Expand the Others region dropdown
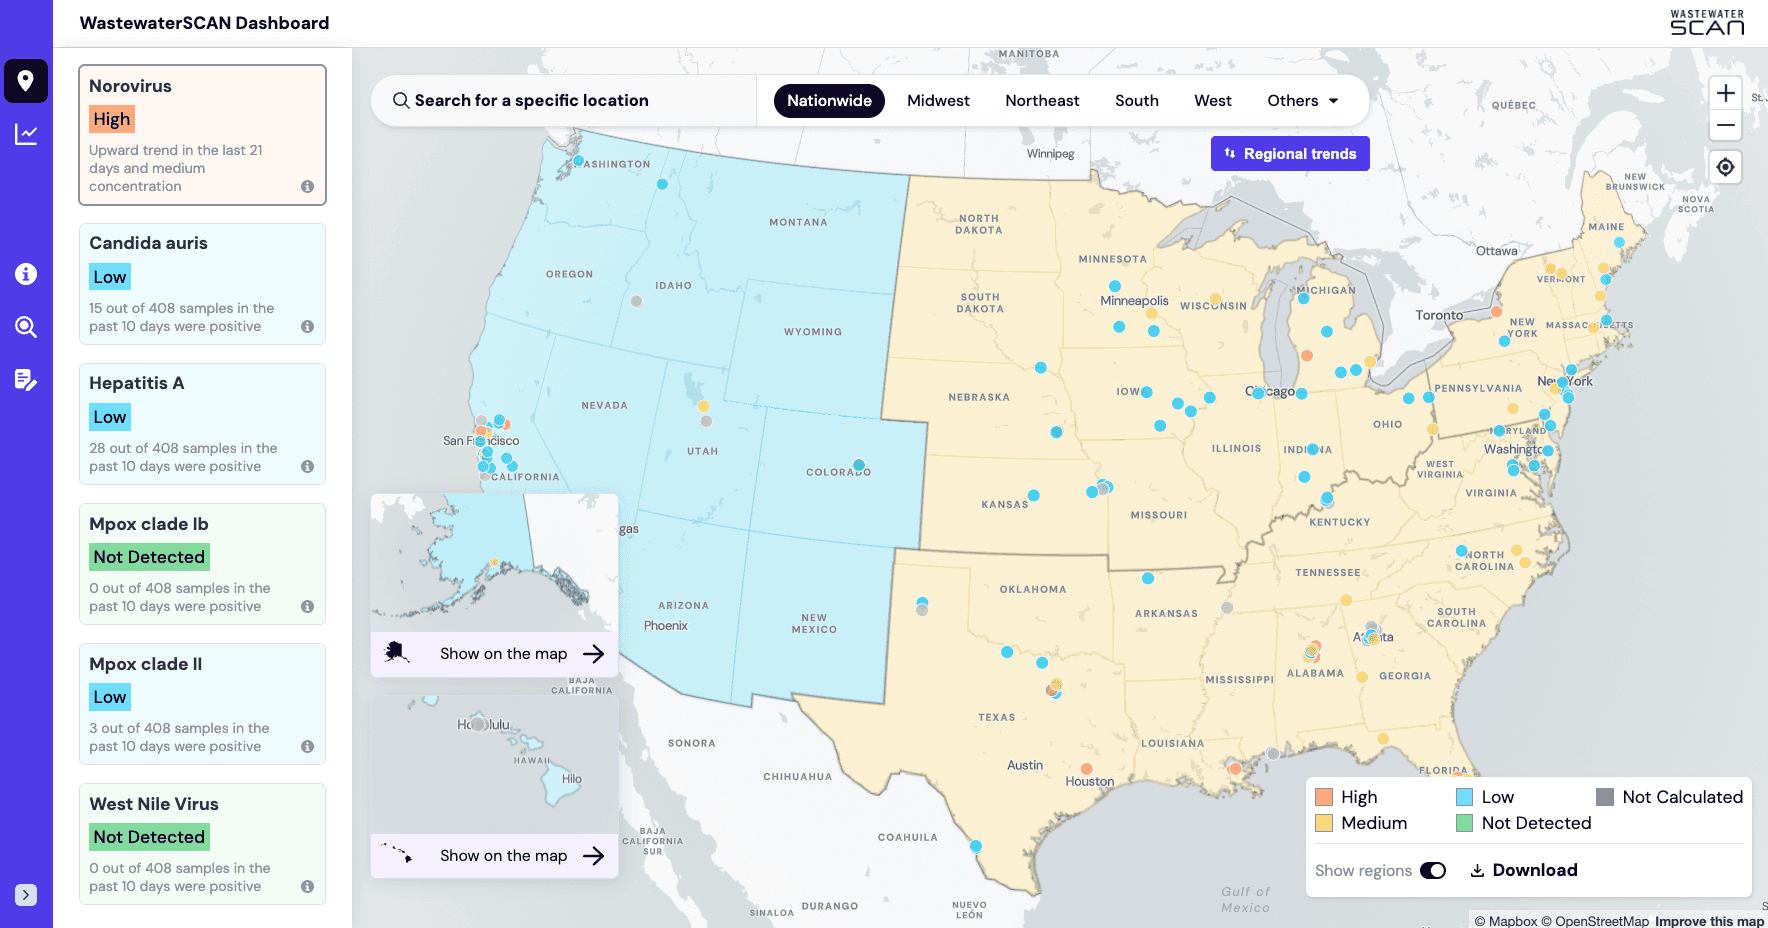Viewport: 1768px width, 928px height. (1302, 101)
